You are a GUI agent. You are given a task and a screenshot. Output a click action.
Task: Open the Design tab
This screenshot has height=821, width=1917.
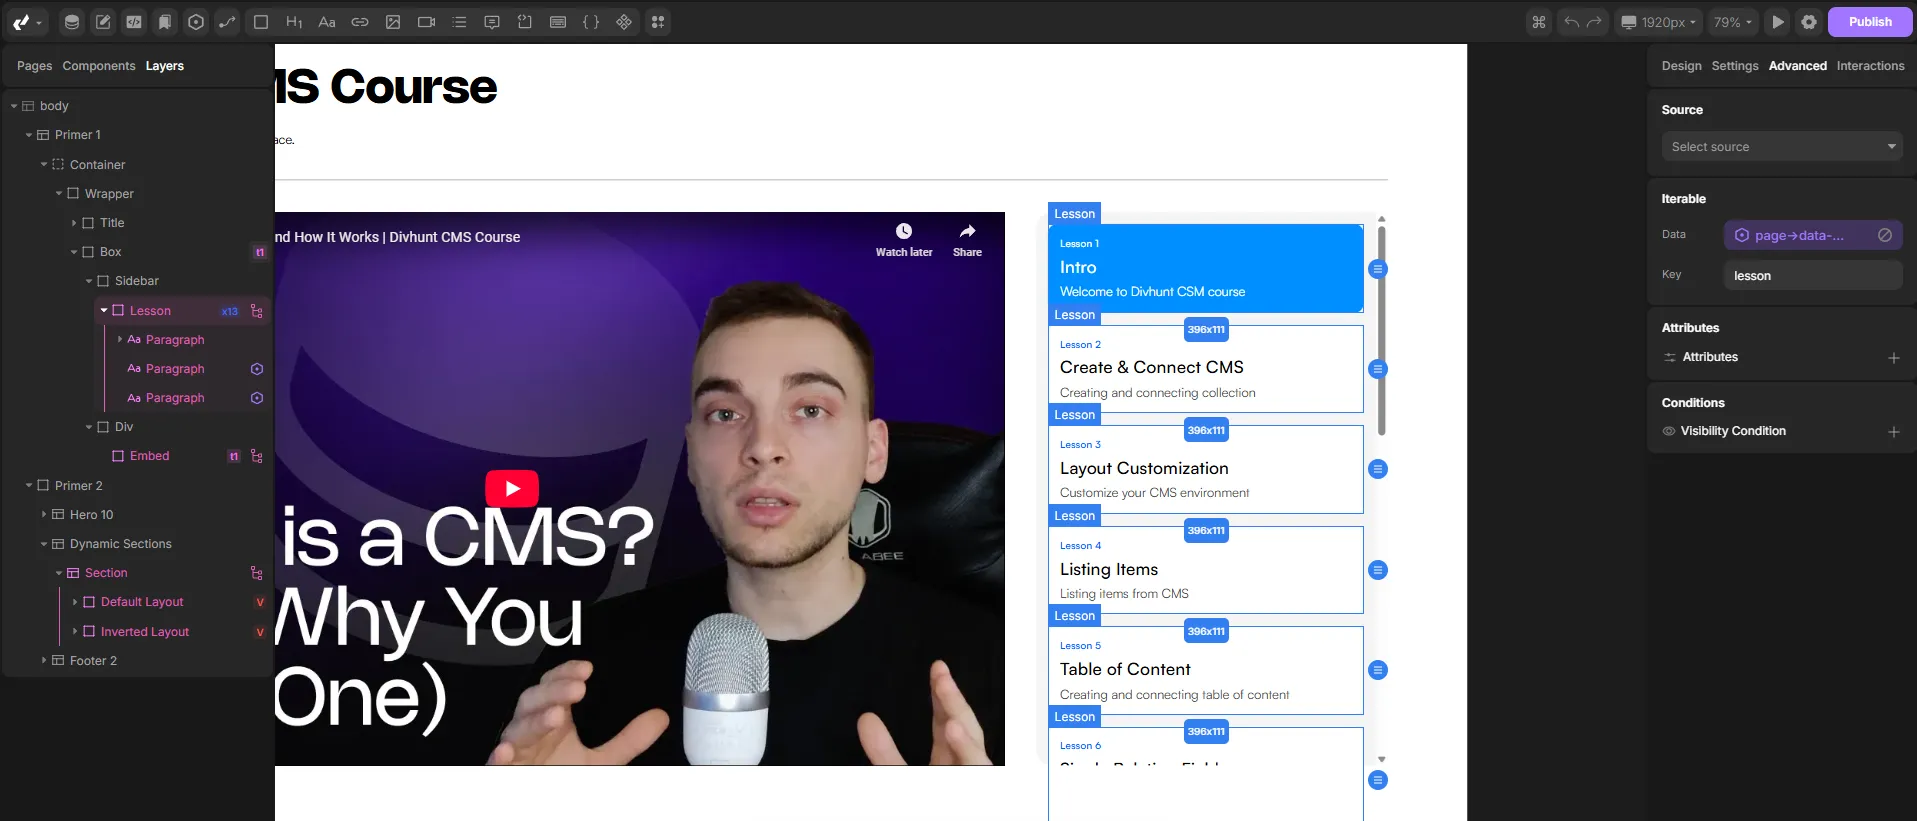pyautogui.click(x=1681, y=66)
